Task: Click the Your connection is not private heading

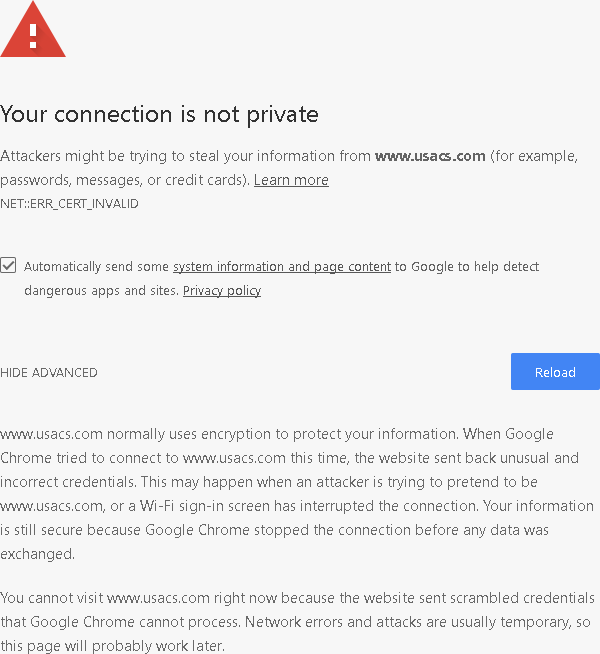Action: pyautogui.click(x=159, y=114)
